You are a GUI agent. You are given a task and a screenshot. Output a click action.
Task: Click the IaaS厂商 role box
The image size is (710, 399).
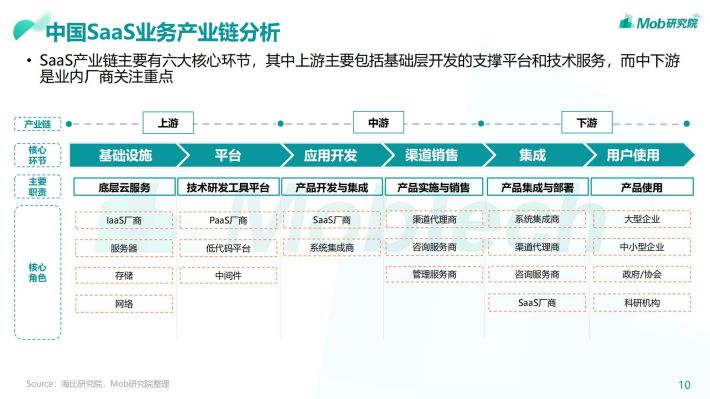pos(124,221)
